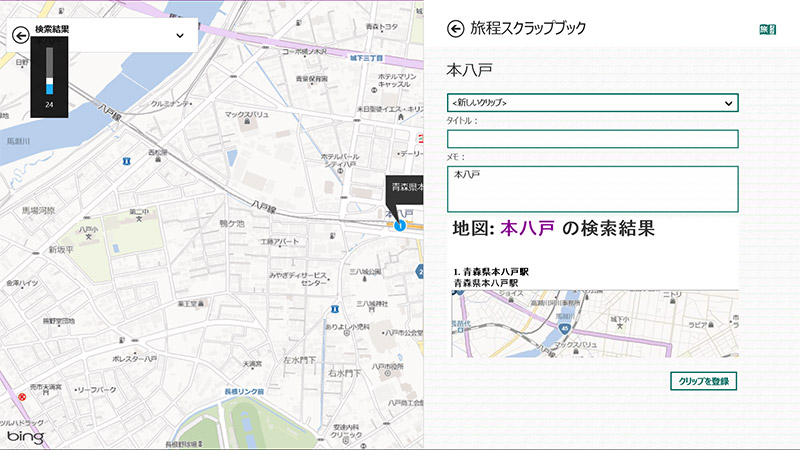Click the Bing logo on the map

24,438
